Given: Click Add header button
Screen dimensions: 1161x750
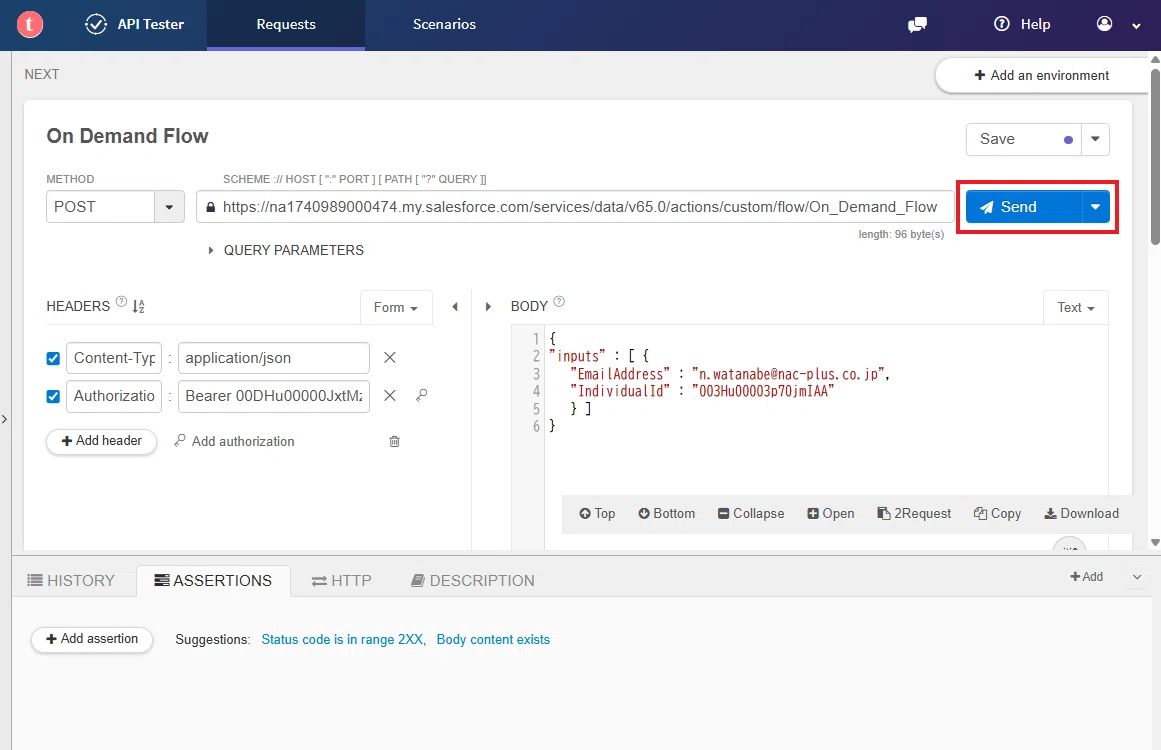Looking at the screenshot, I should click(x=101, y=441).
